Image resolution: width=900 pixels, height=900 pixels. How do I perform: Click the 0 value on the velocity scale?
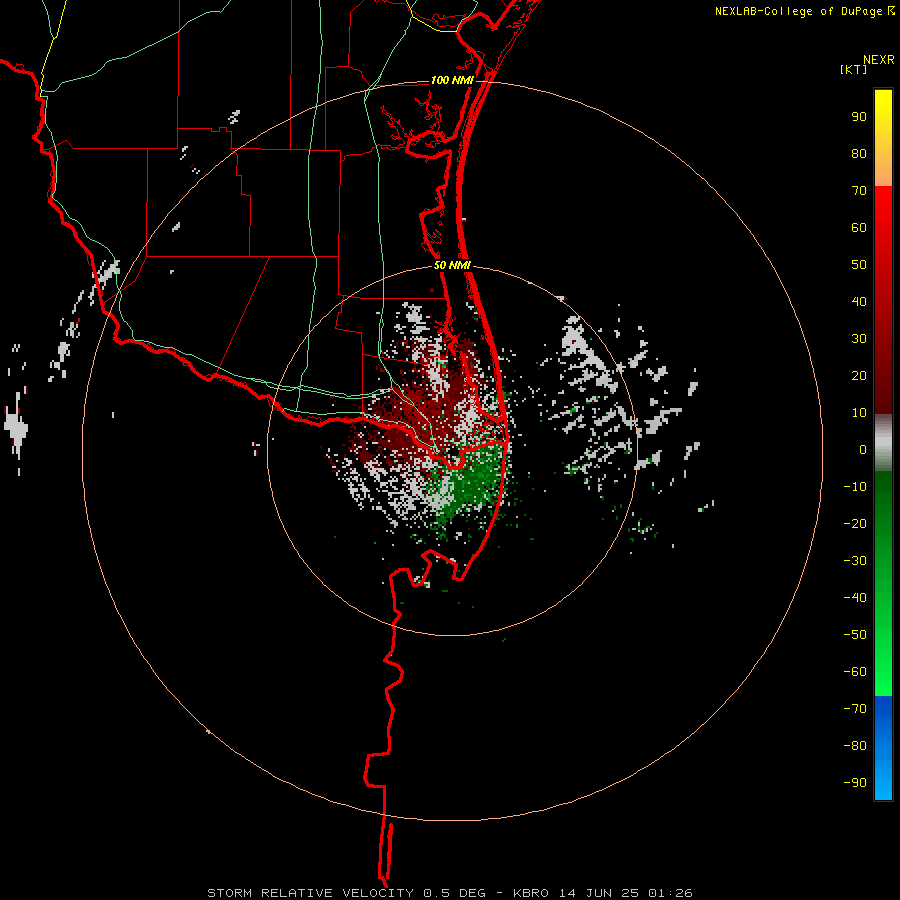click(x=863, y=450)
